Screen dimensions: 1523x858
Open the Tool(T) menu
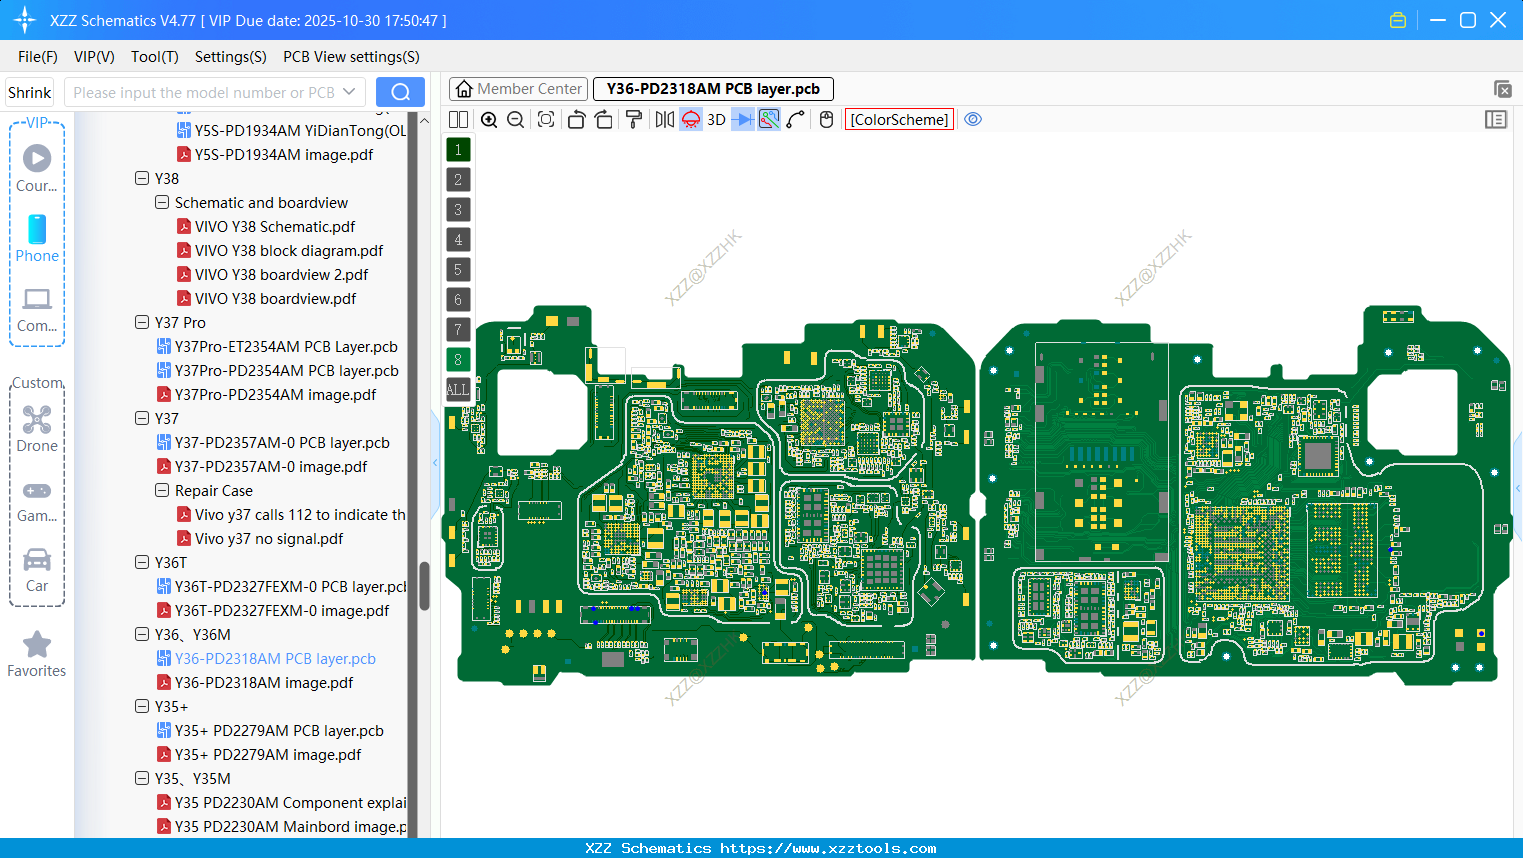154,57
